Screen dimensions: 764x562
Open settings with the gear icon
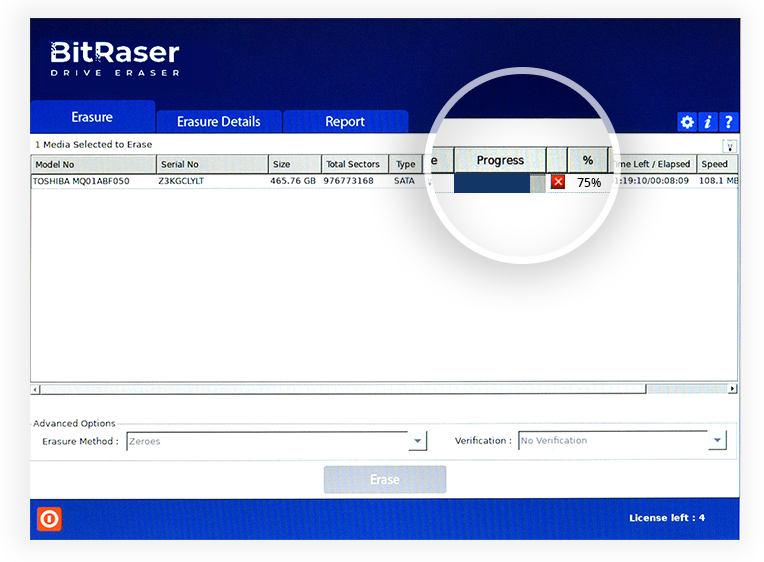(x=687, y=122)
